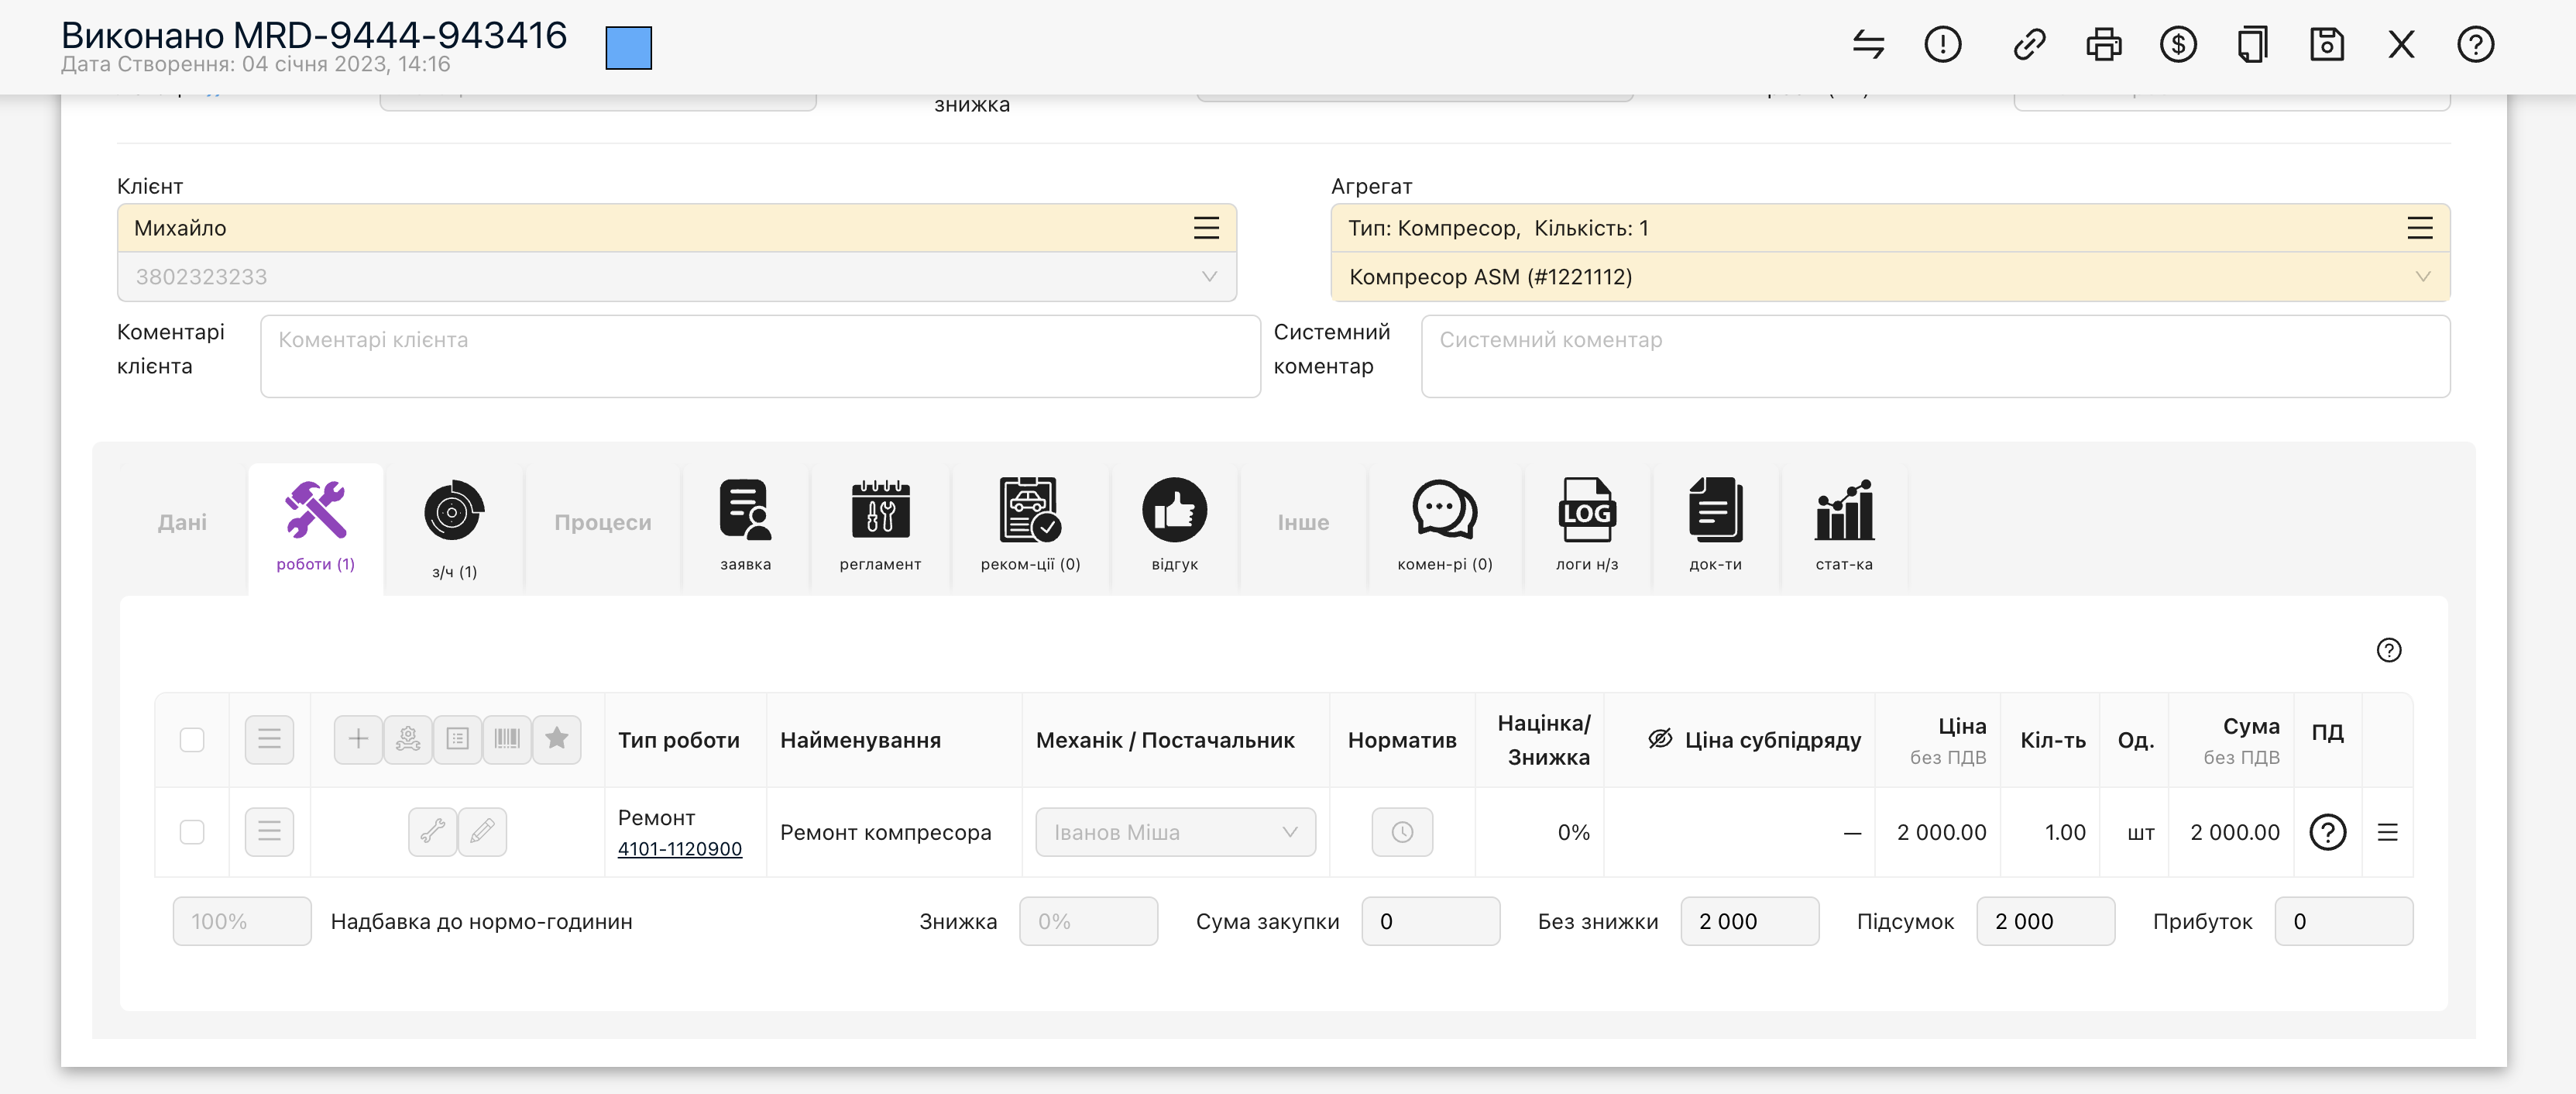Open док-ти tab
This screenshot has height=1094, width=2576.
(x=1715, y=527)
